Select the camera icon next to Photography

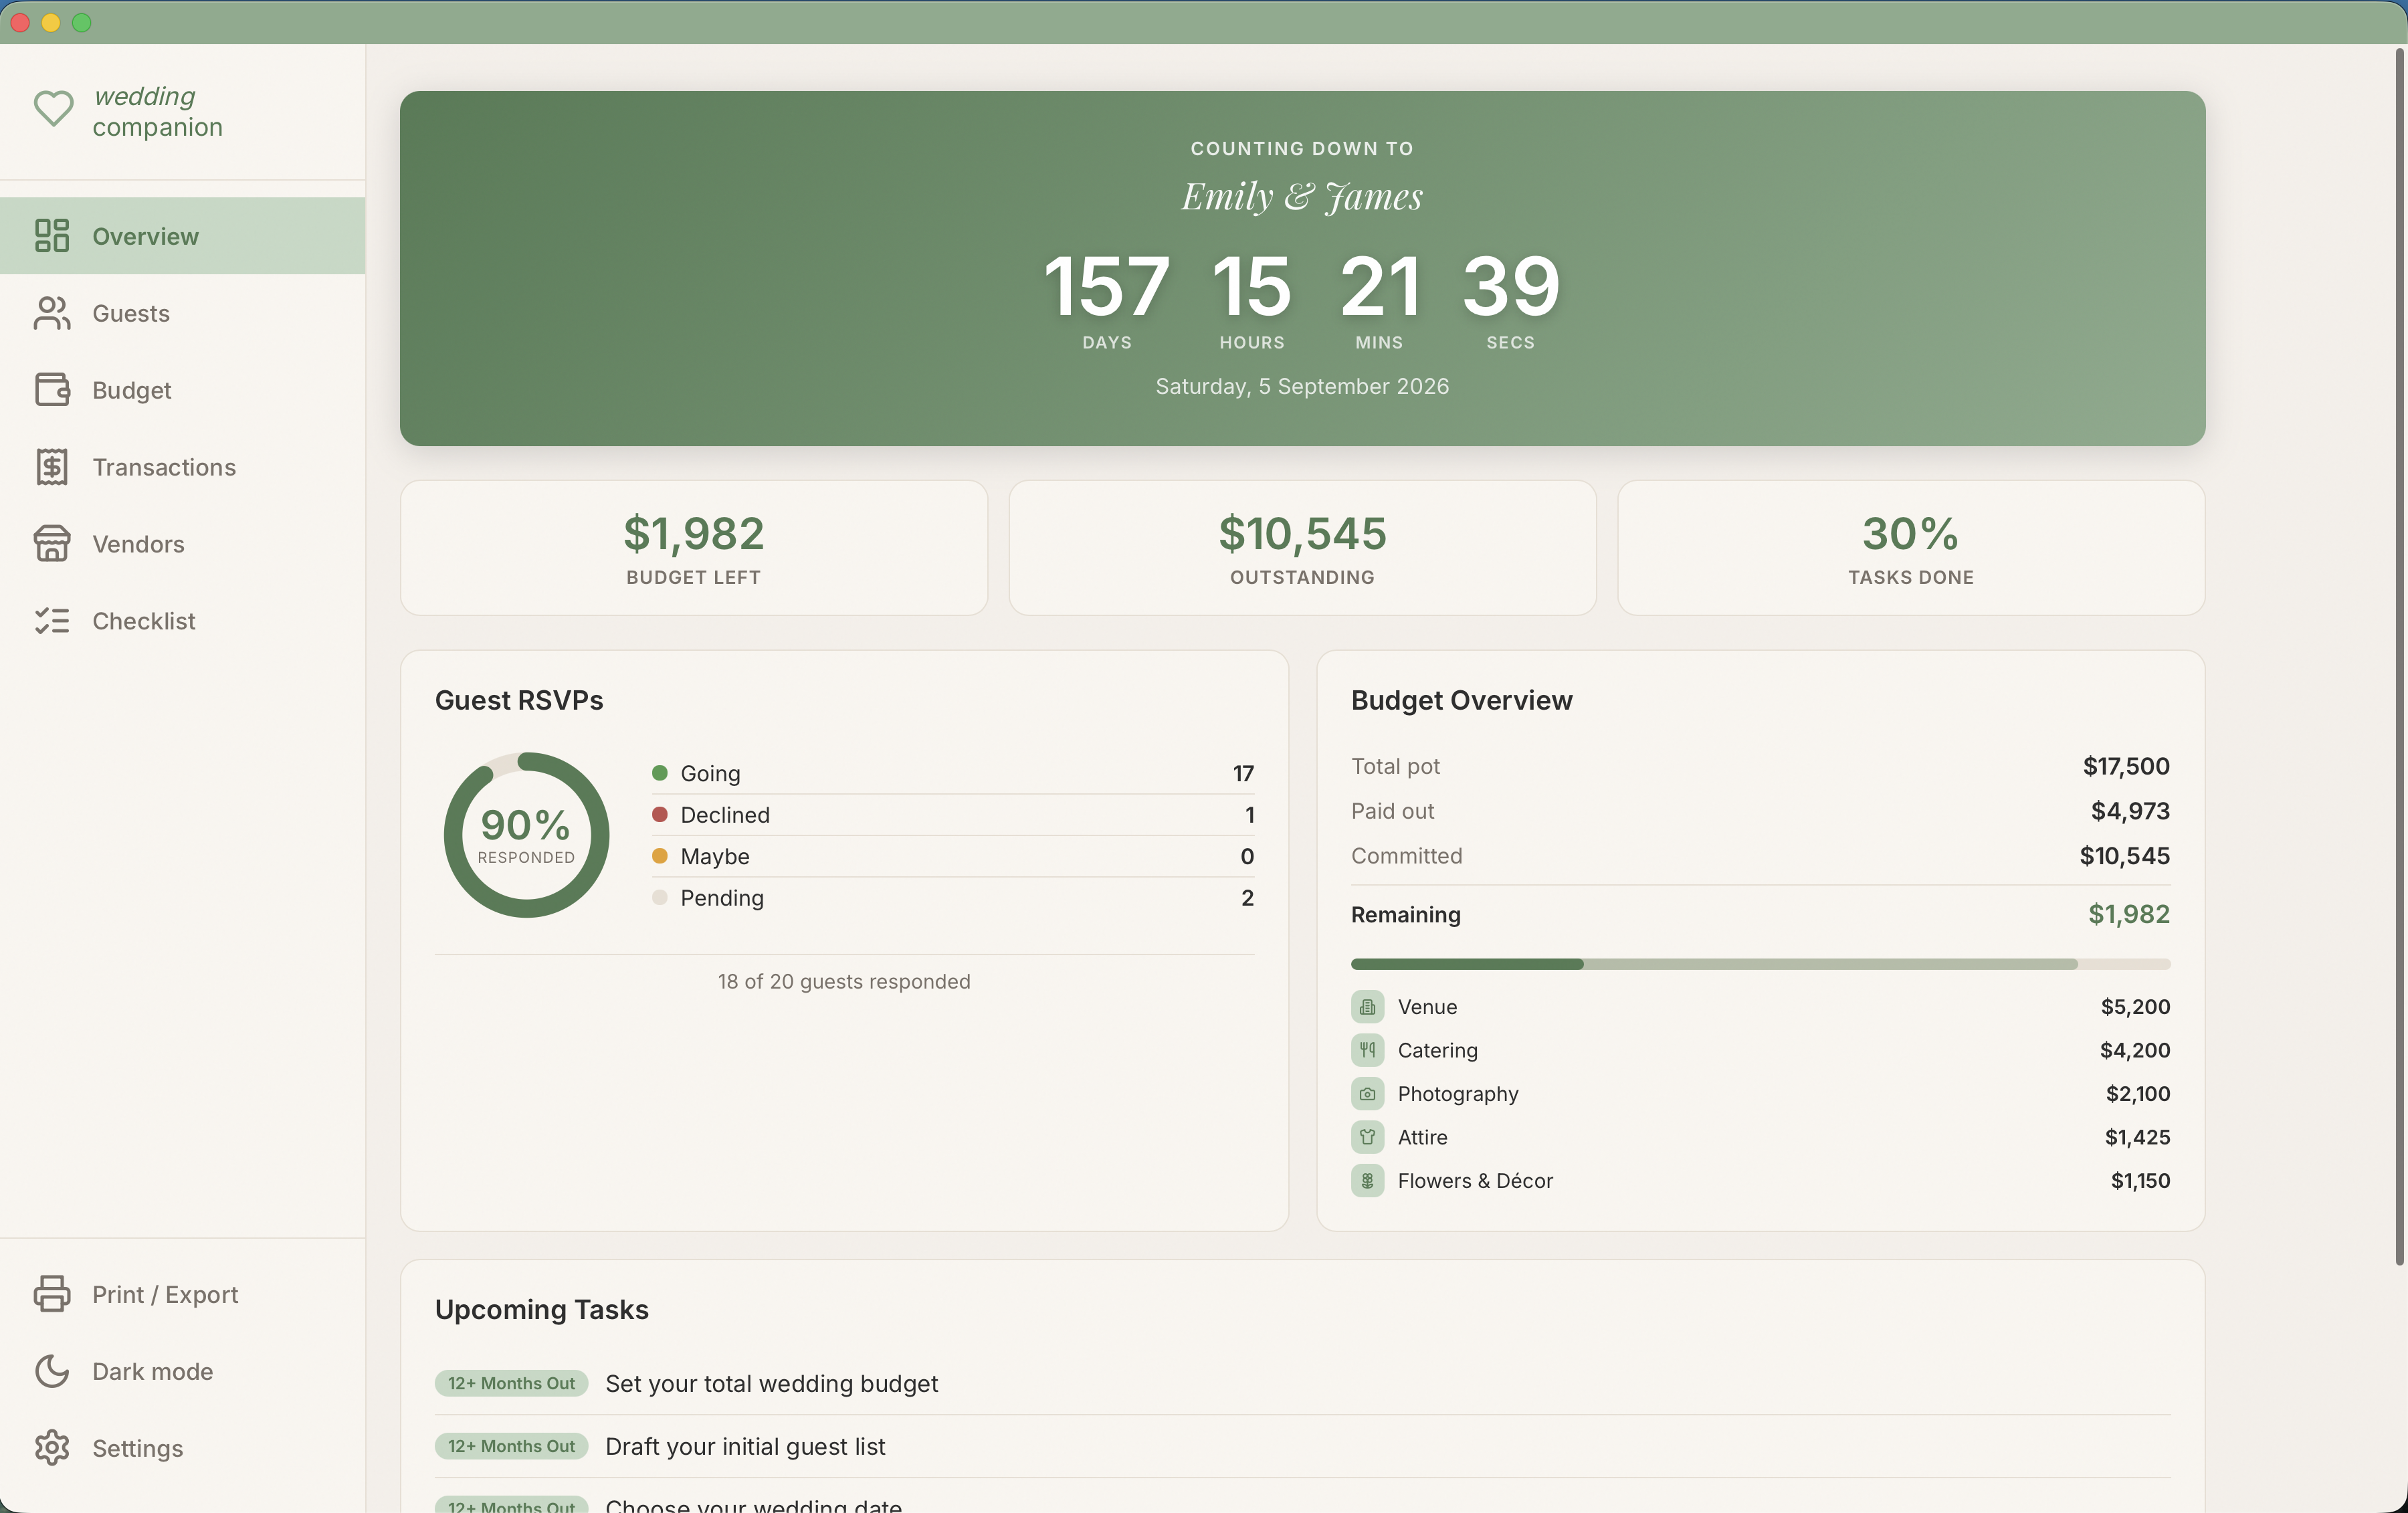coord(1367,1094)
